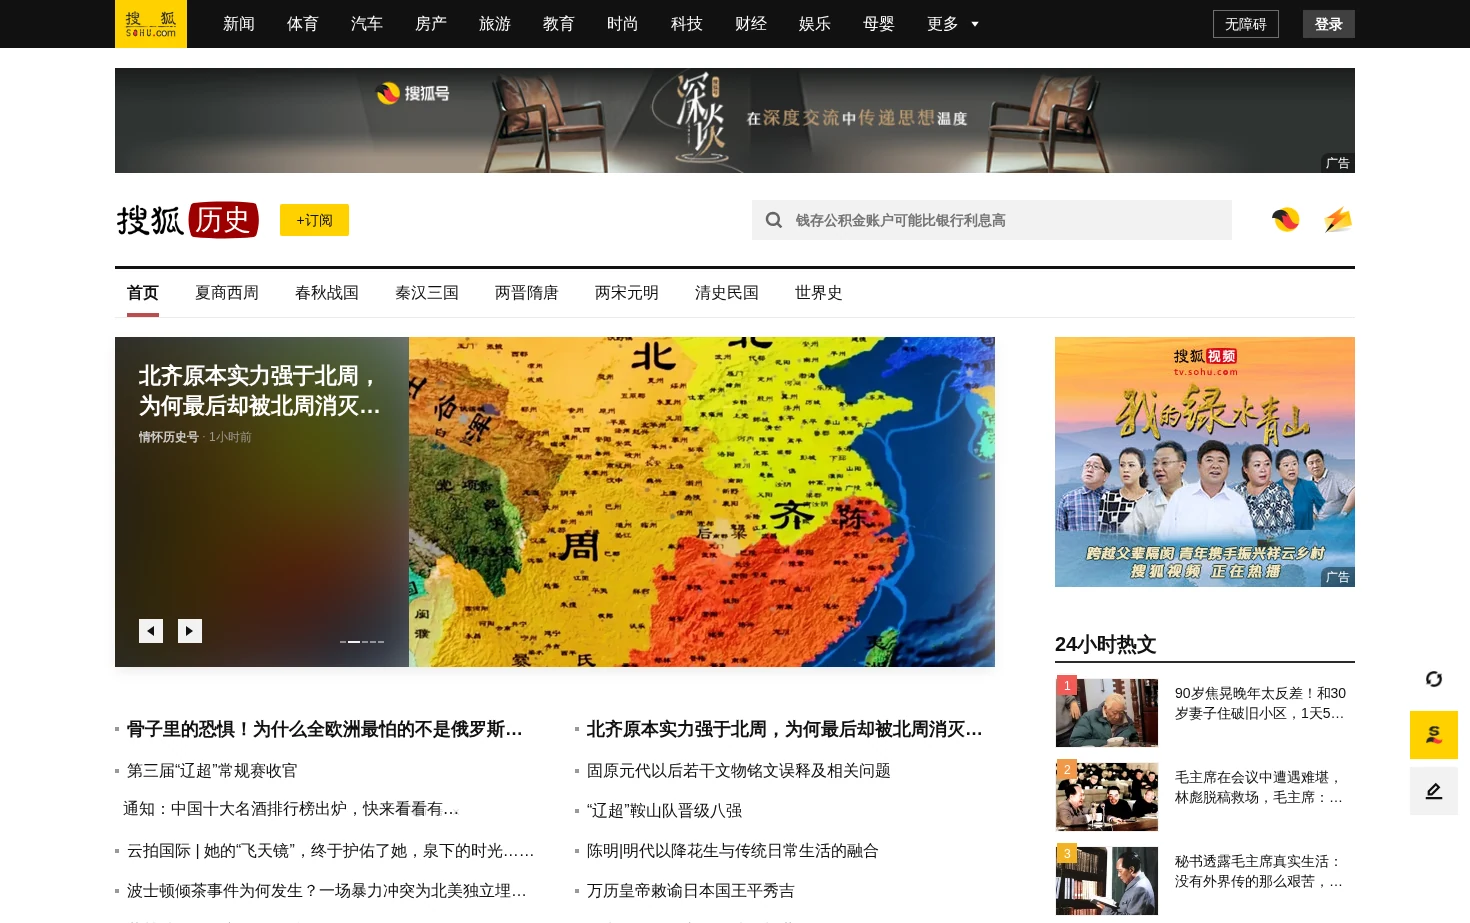
Task: Go to previous carousel slide
Action: pyautogui.click(x=151, y=631)
